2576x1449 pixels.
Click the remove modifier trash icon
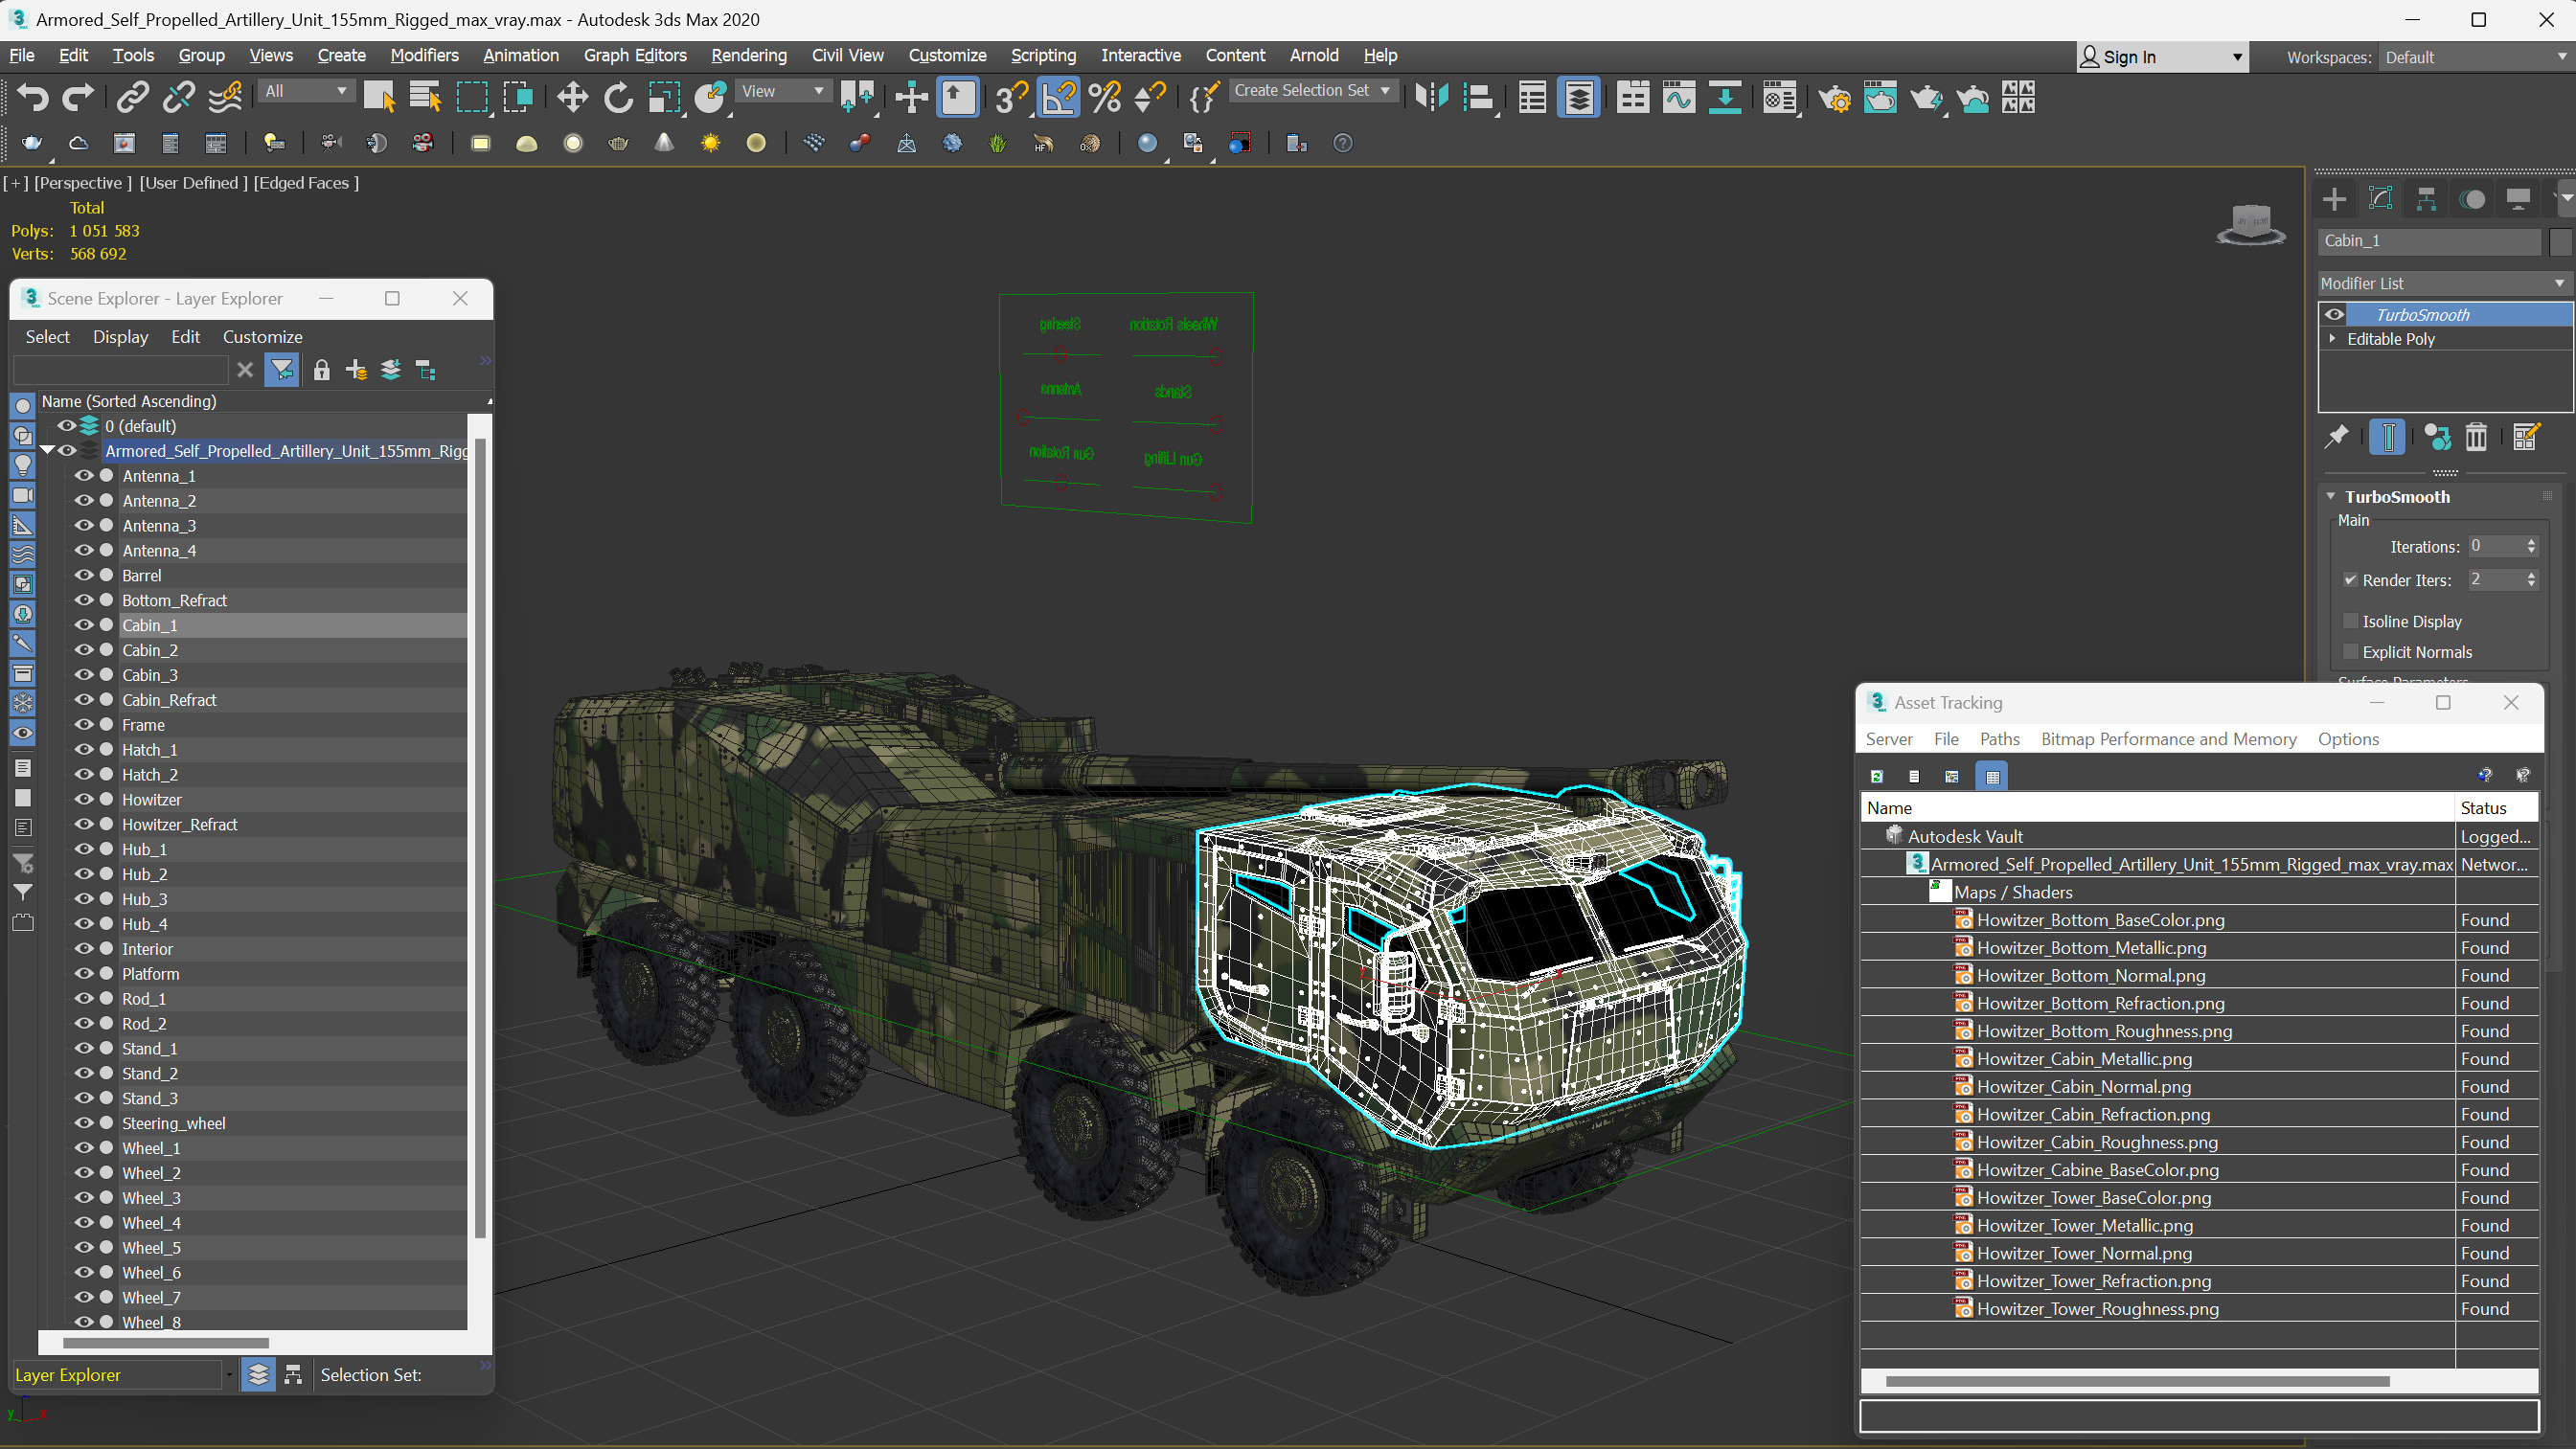coord(2475,437)
